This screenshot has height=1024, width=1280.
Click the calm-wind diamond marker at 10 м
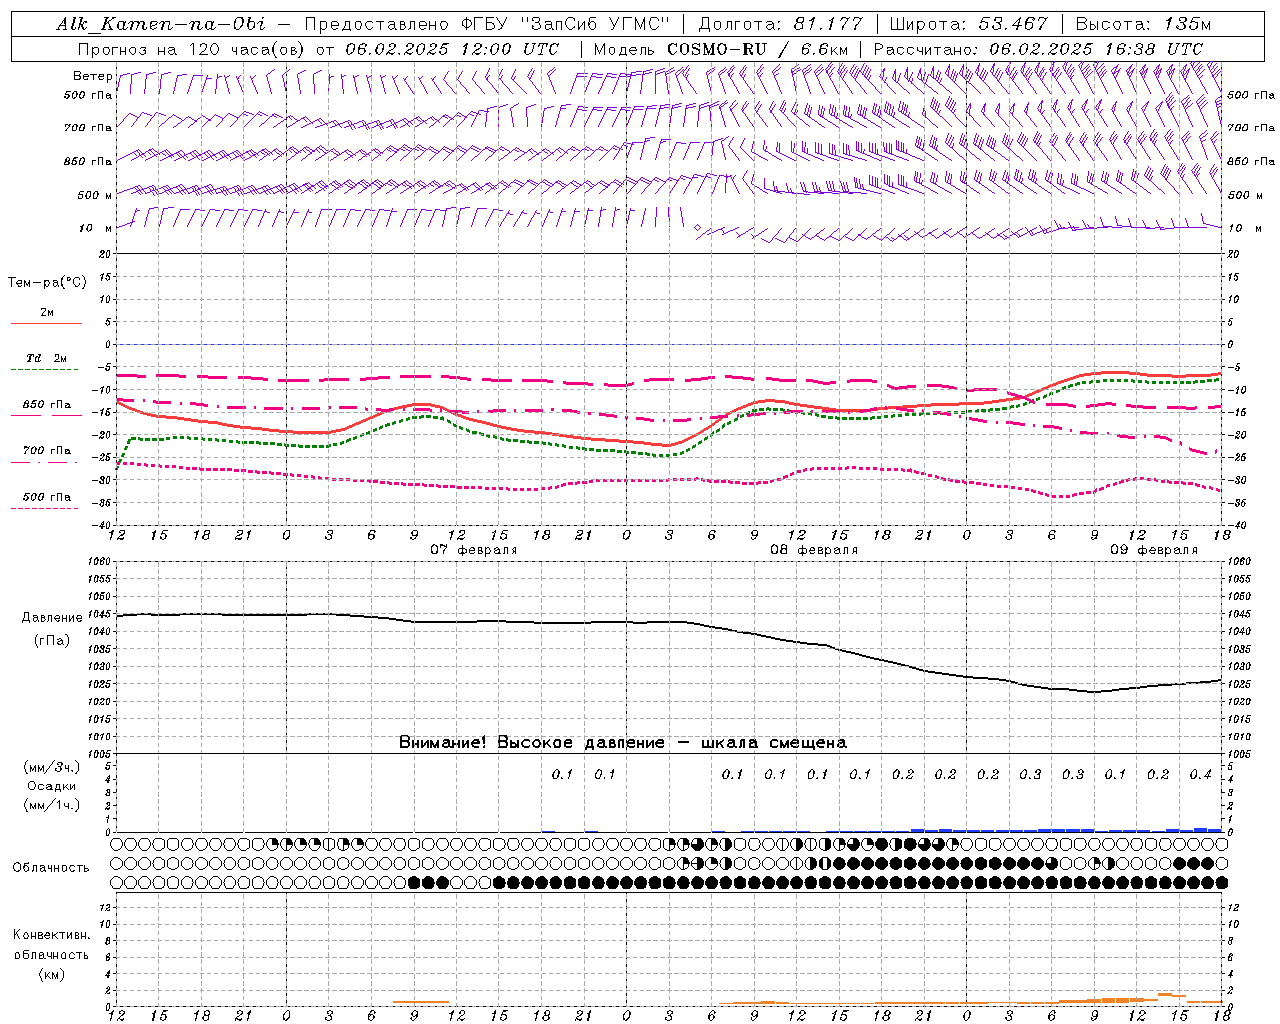coord(698,228)
